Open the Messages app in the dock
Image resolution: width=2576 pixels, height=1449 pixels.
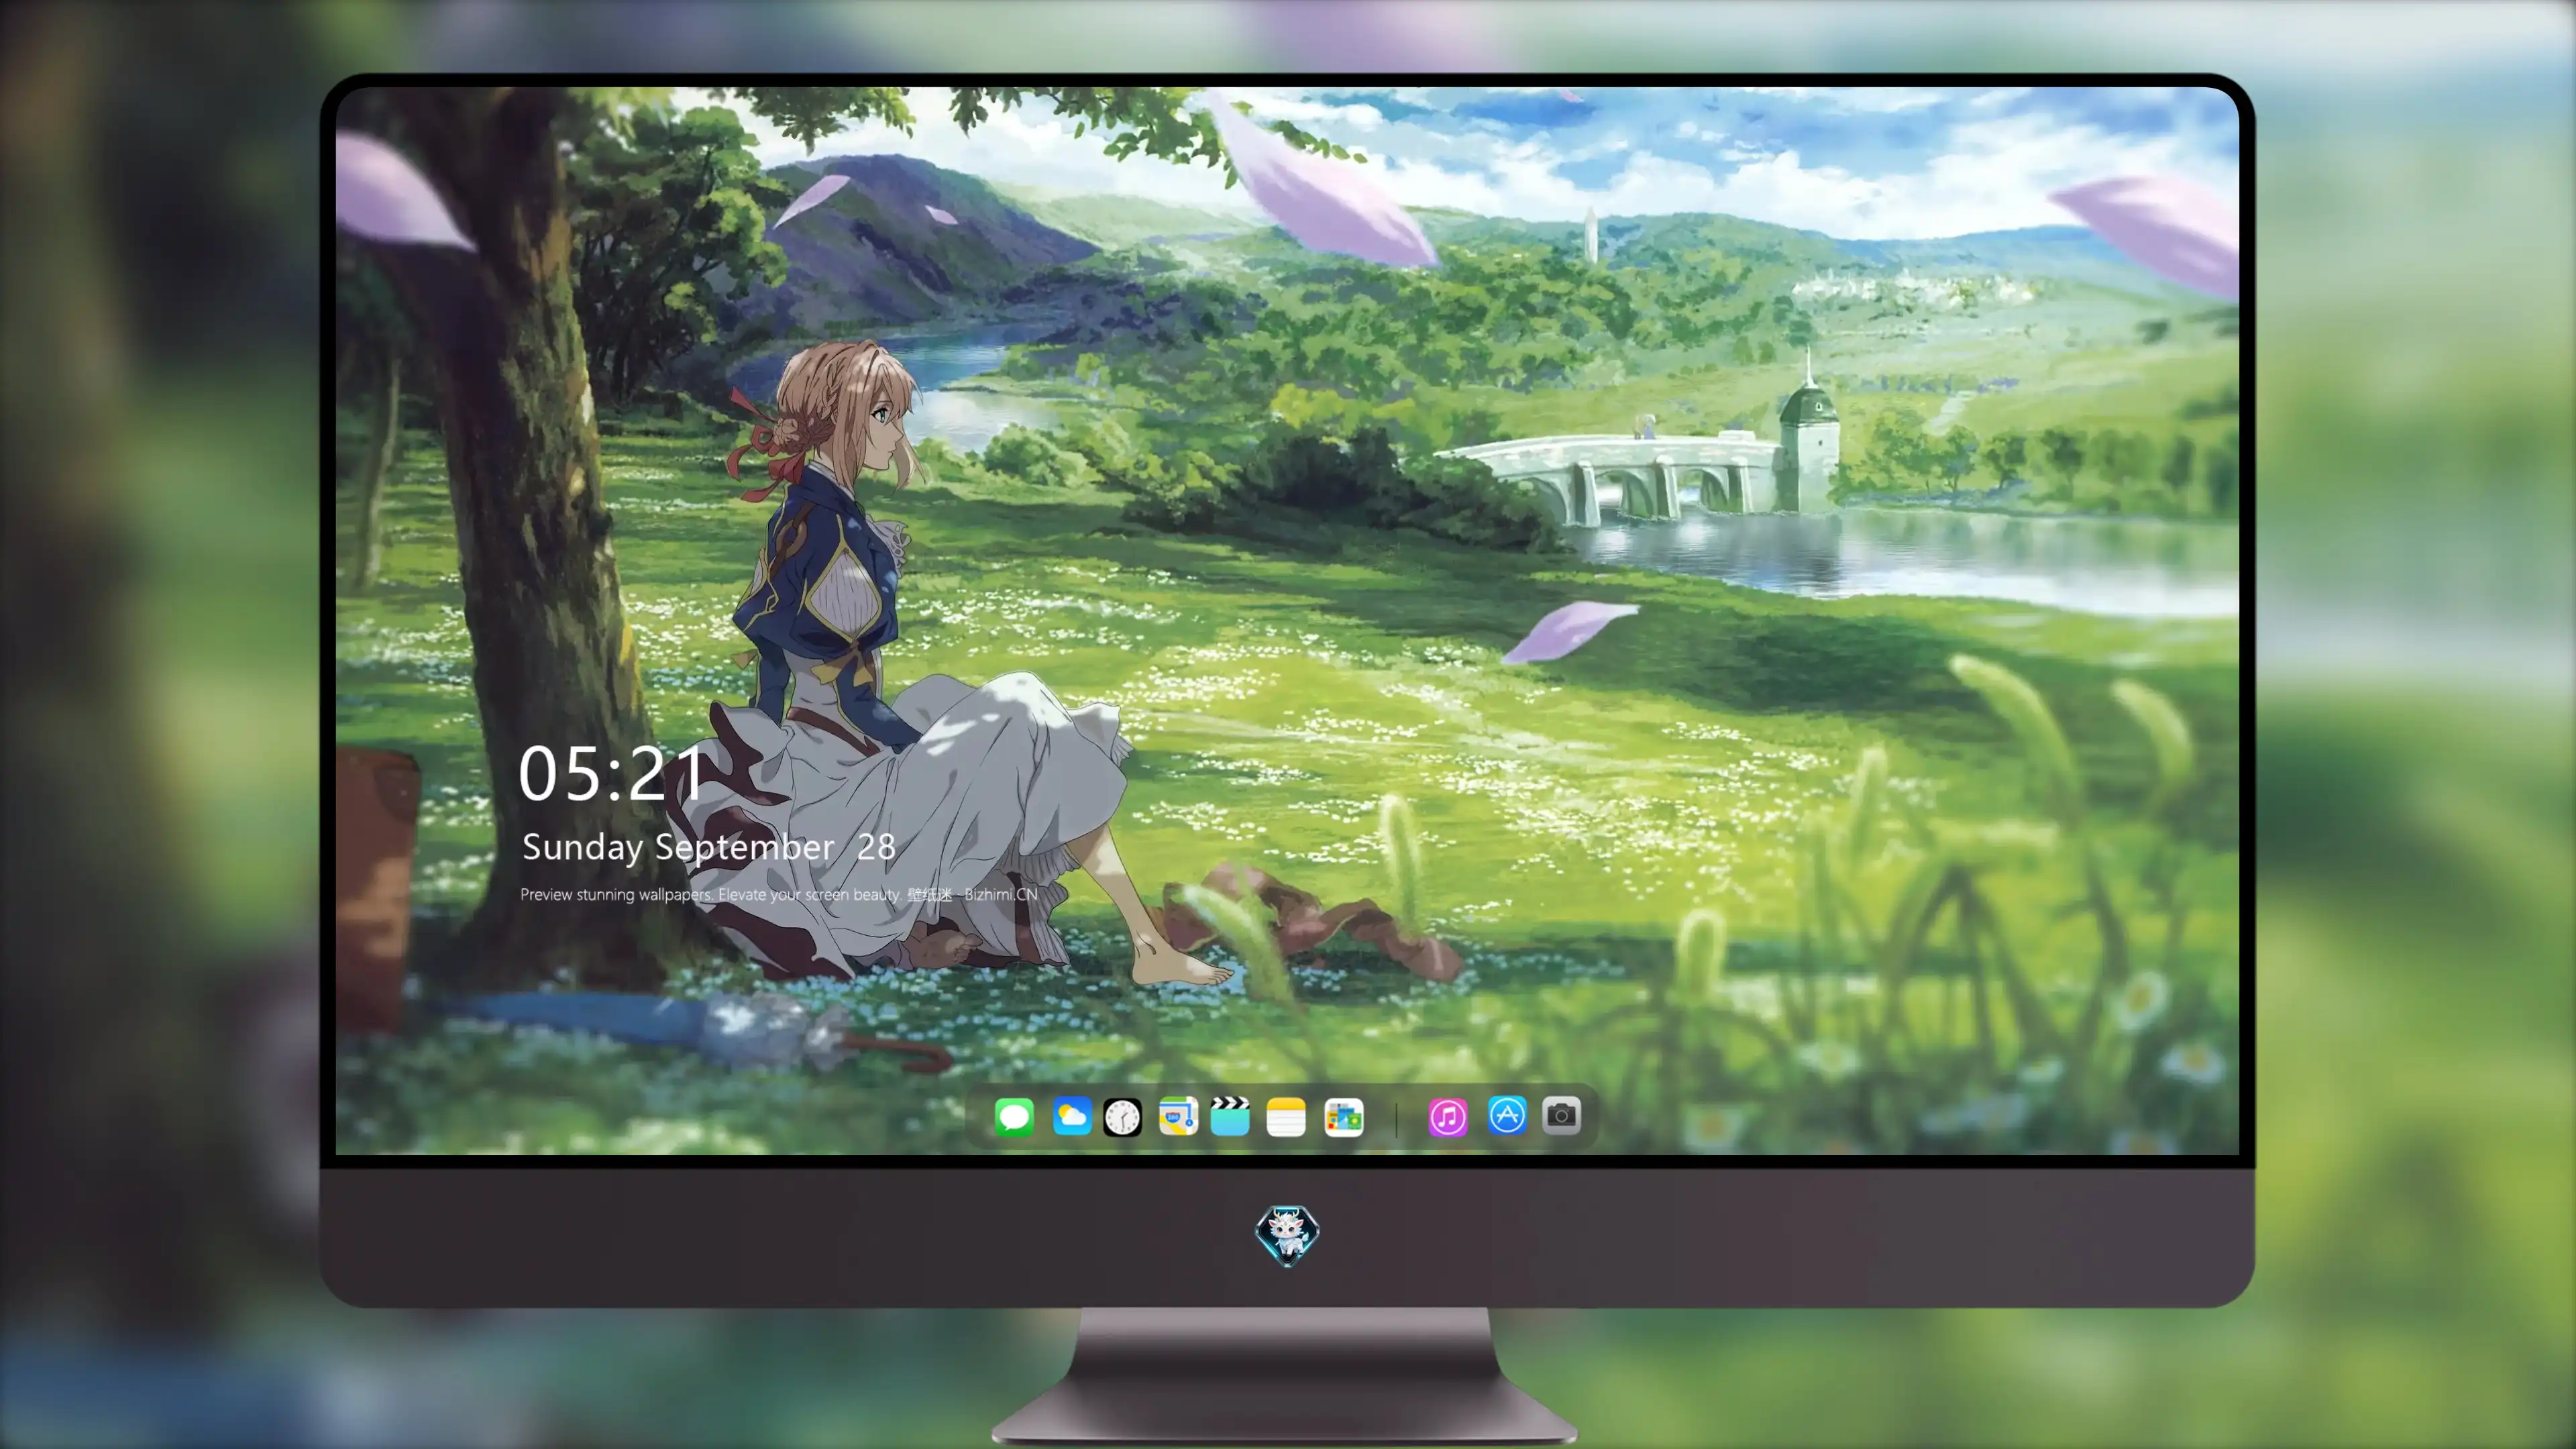click(1014, 1116)
